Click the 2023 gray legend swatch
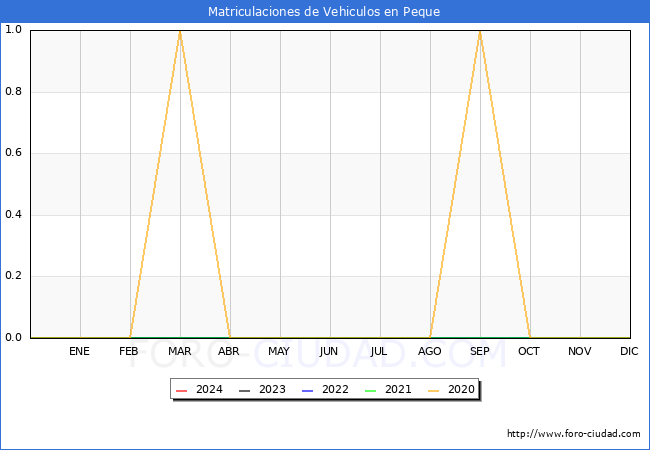Screen dimensions: 650x450 pos(245,390)
